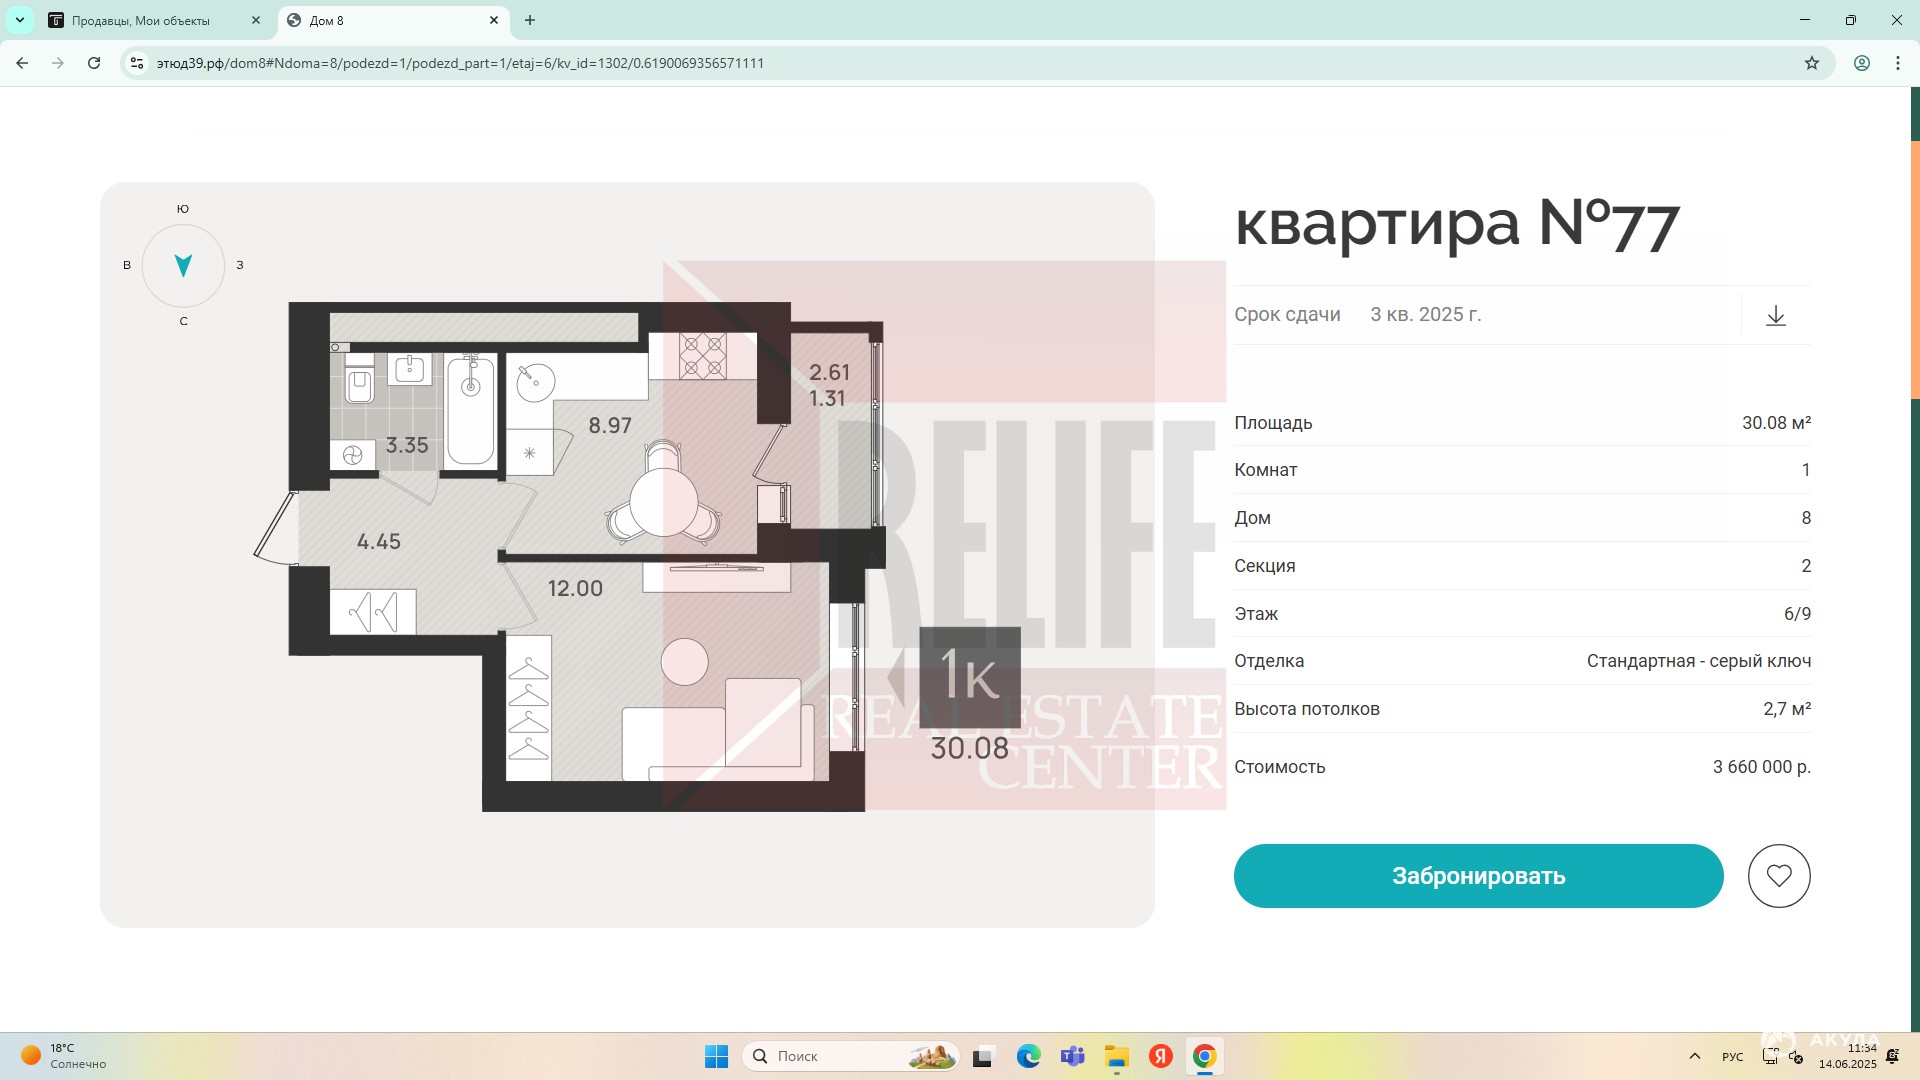This screenshot has width=1920, height=1080.
Task: Open a new browser tab
Action: pyautogui.click(x=530, y=20)
